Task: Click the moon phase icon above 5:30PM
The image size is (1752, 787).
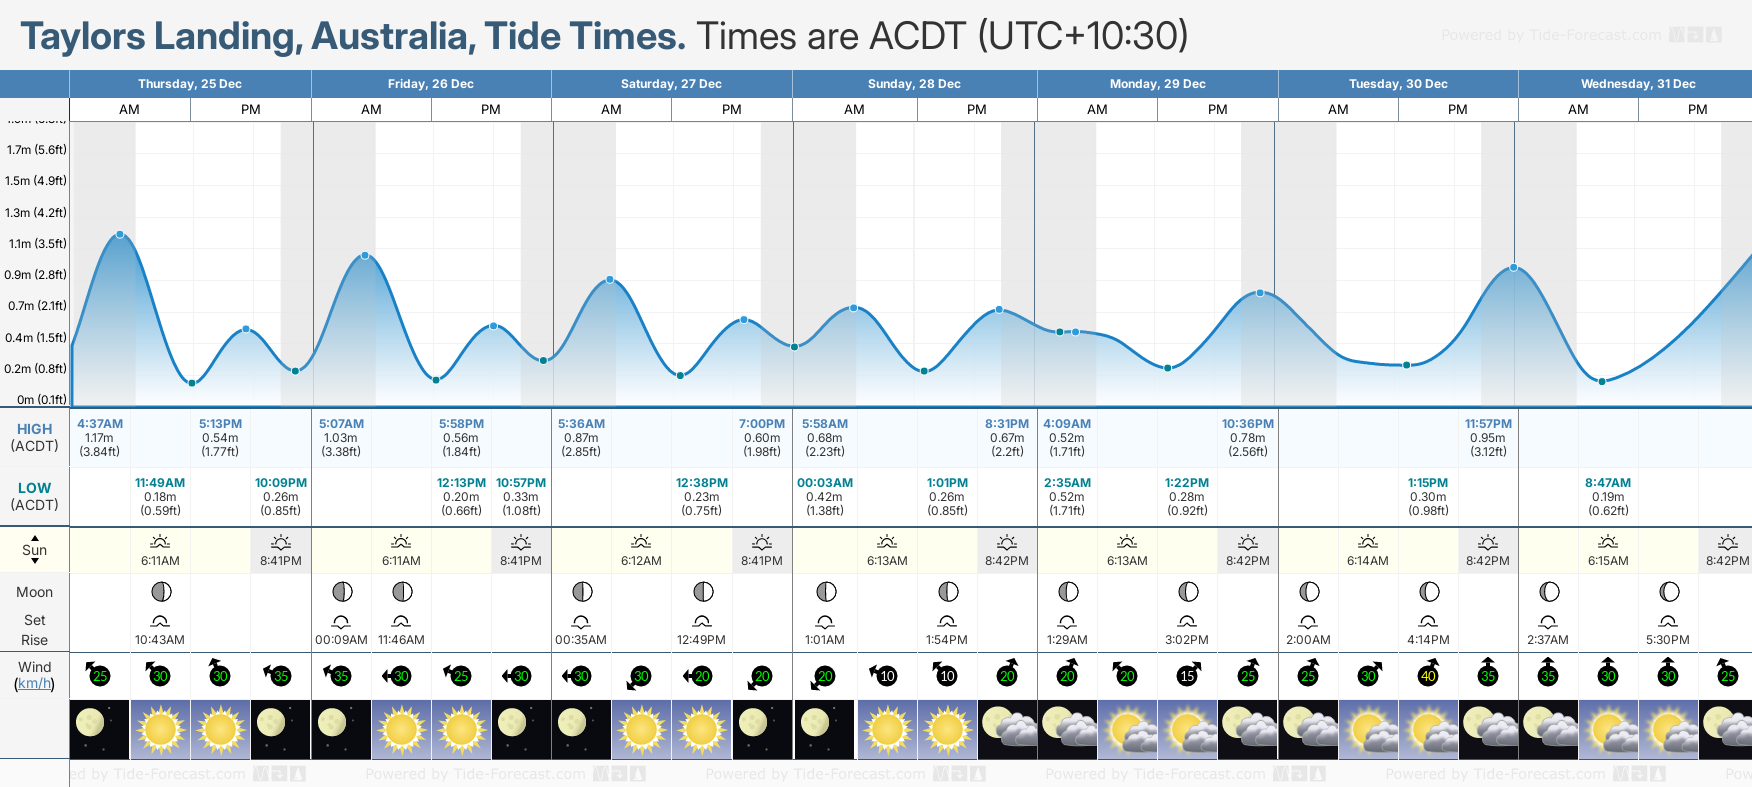Action: point(1668,592)
